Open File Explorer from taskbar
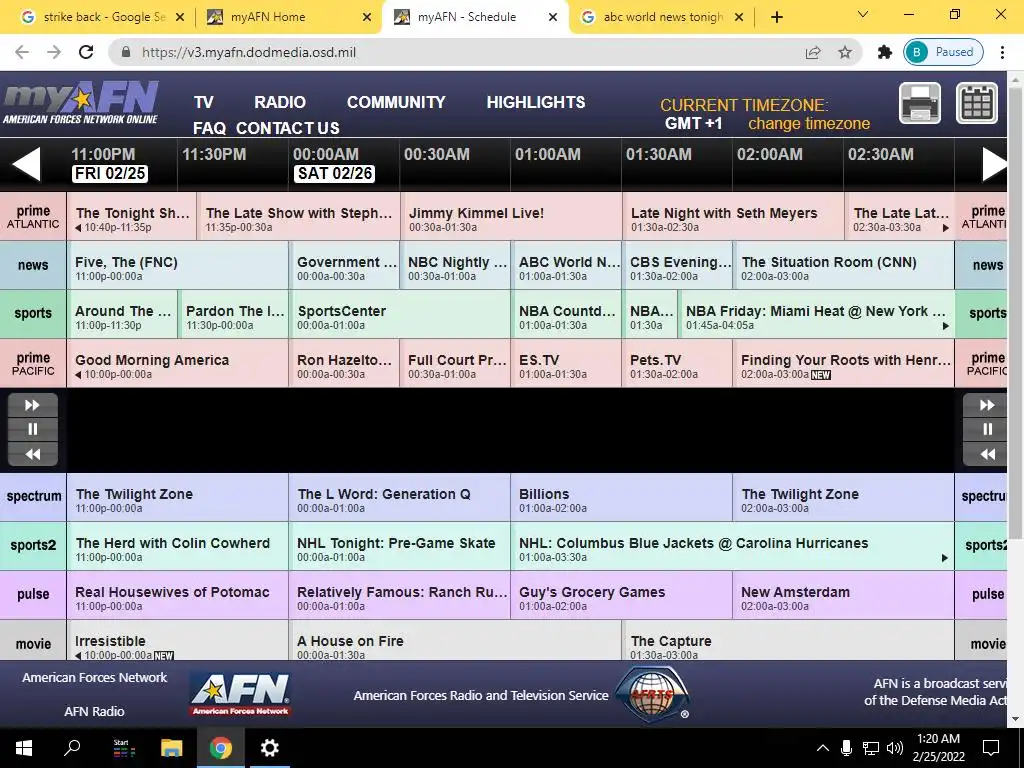The image size is (1024, 768). 171,748
